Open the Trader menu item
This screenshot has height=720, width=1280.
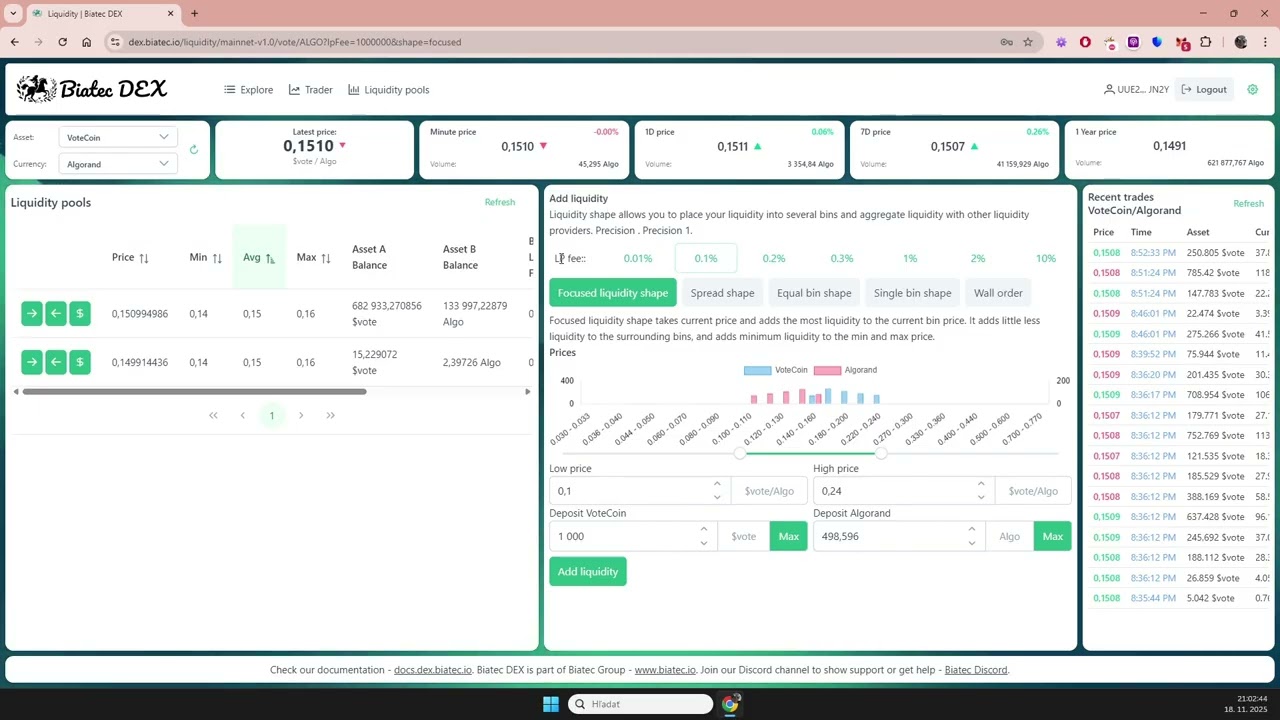(x=311, y=89)
